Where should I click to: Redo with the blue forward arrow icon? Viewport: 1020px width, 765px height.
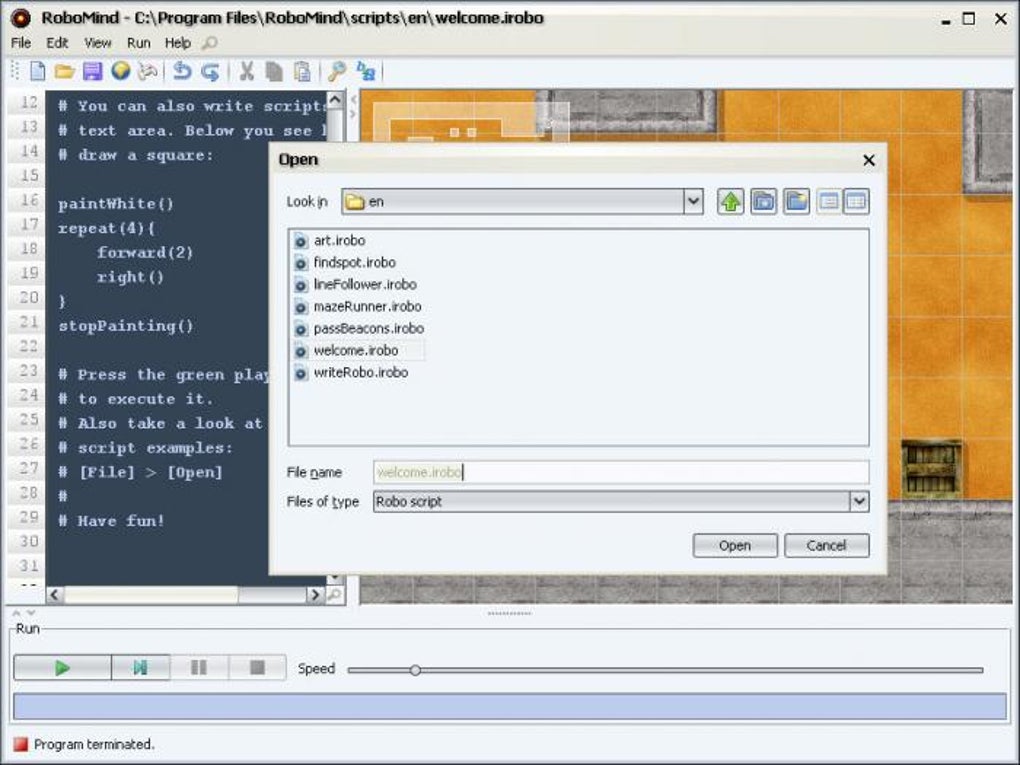click(x=210, y=71)
